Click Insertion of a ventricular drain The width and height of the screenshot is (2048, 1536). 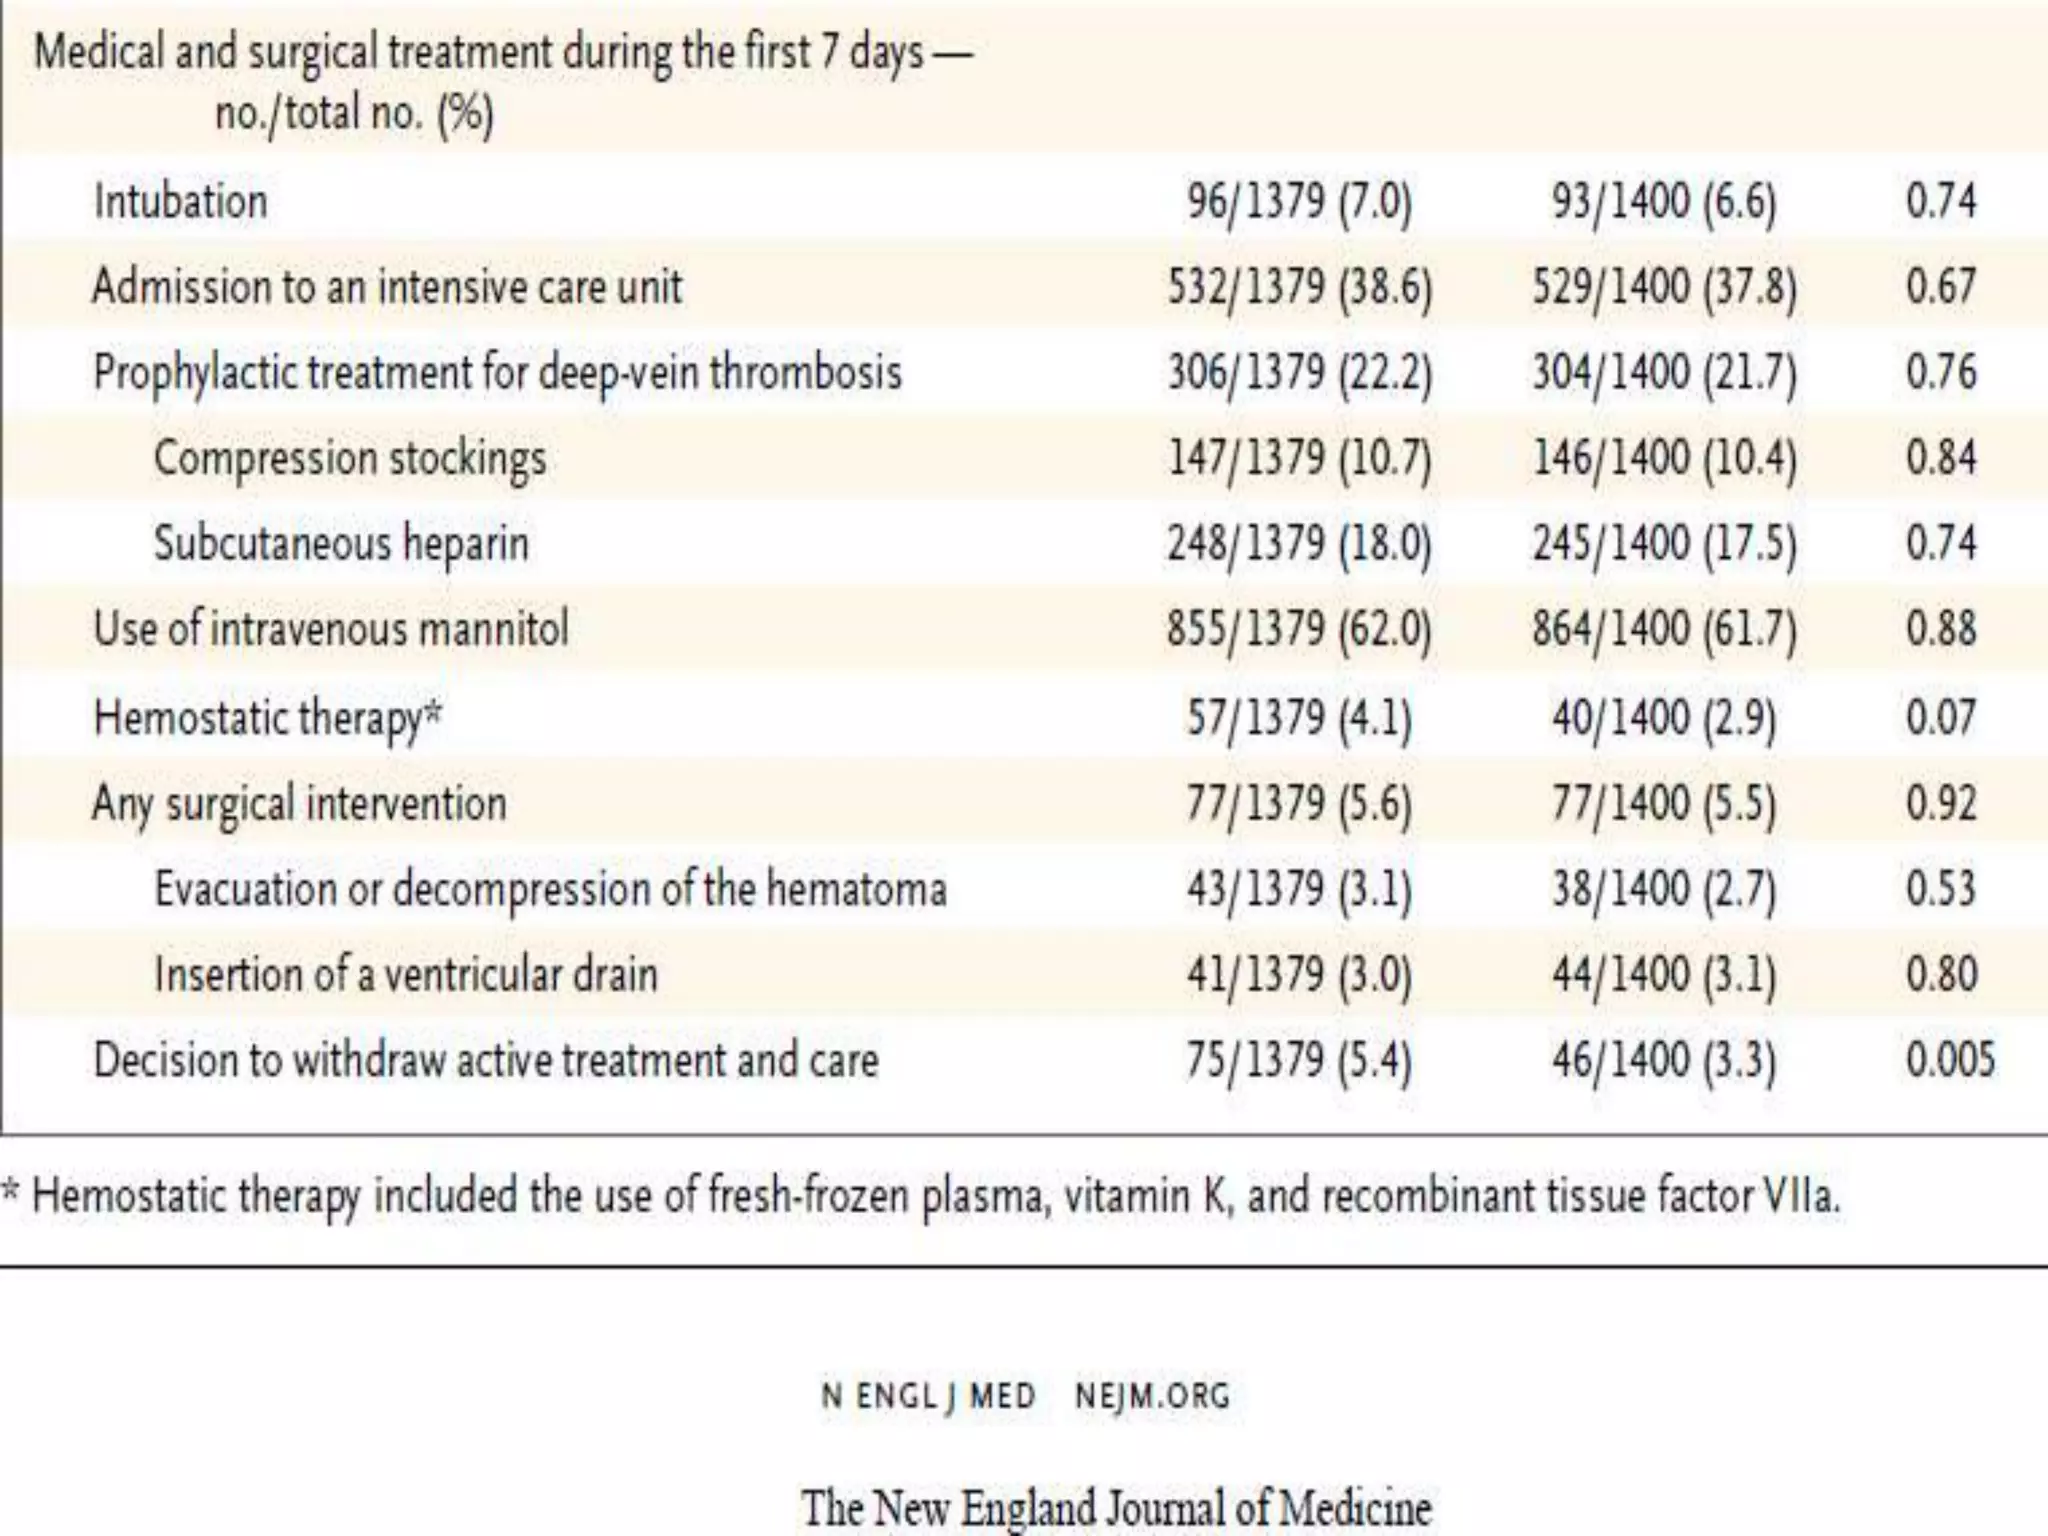click(x=406, y=974)
